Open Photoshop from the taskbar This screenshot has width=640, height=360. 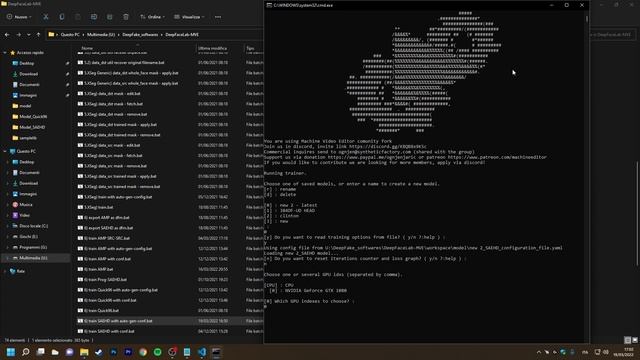[x=113, y=352]
